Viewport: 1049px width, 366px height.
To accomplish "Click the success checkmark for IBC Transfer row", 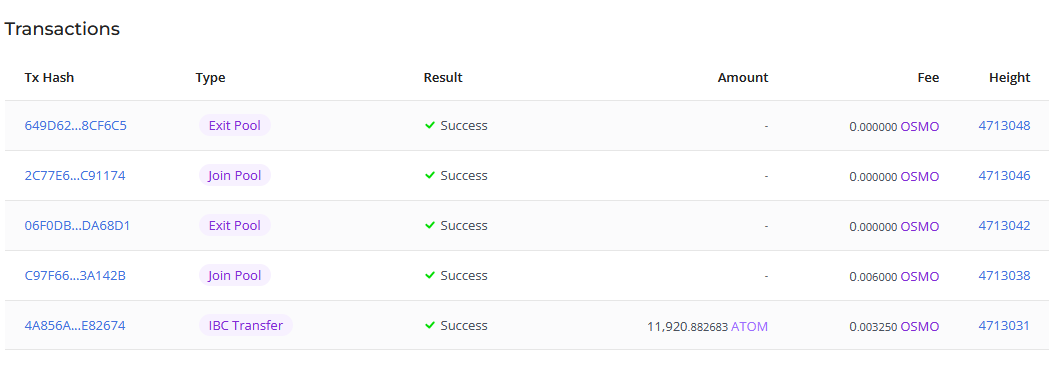I will (430, 325).
